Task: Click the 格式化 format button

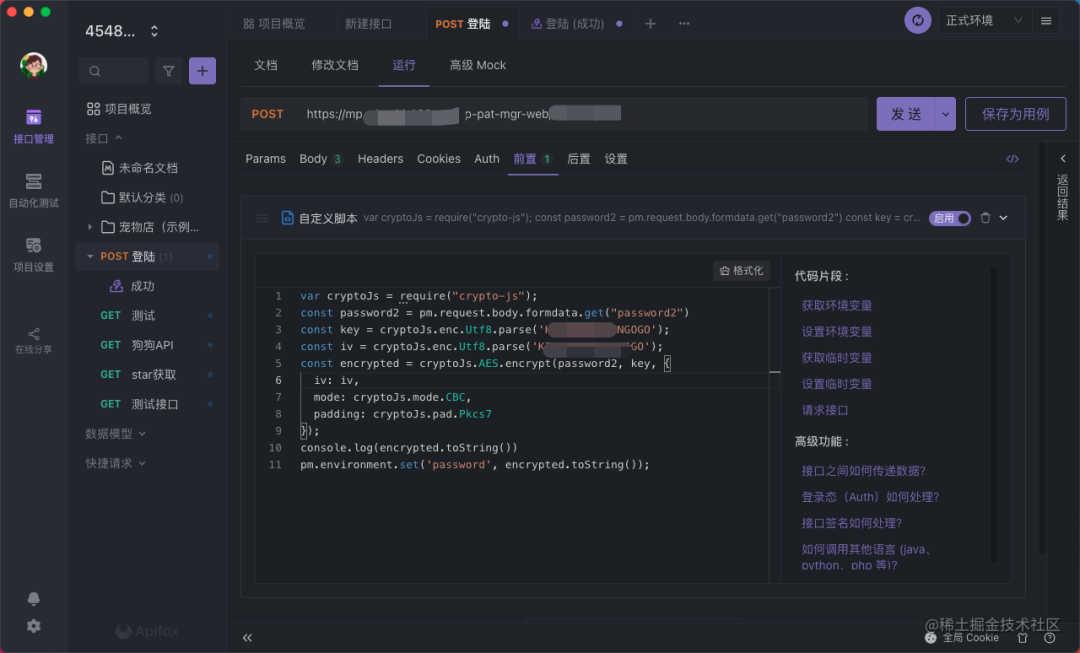Action: (x=741, y=270)
